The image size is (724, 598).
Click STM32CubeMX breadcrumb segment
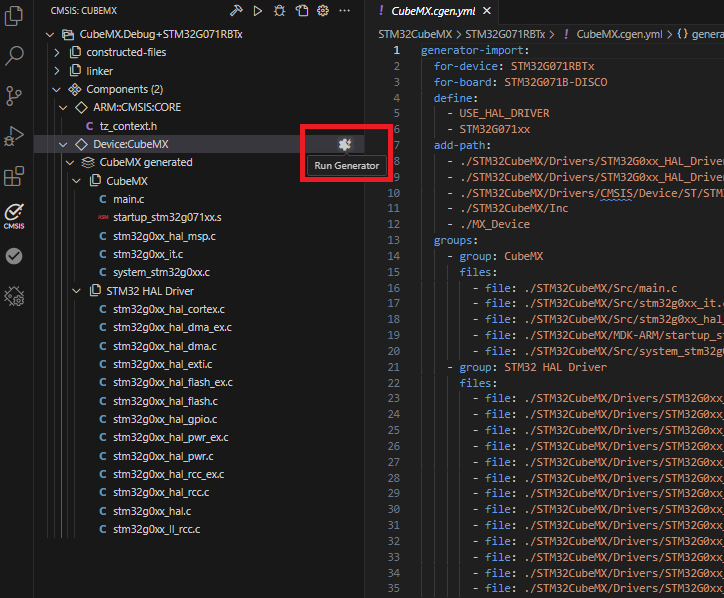point(415,35)
